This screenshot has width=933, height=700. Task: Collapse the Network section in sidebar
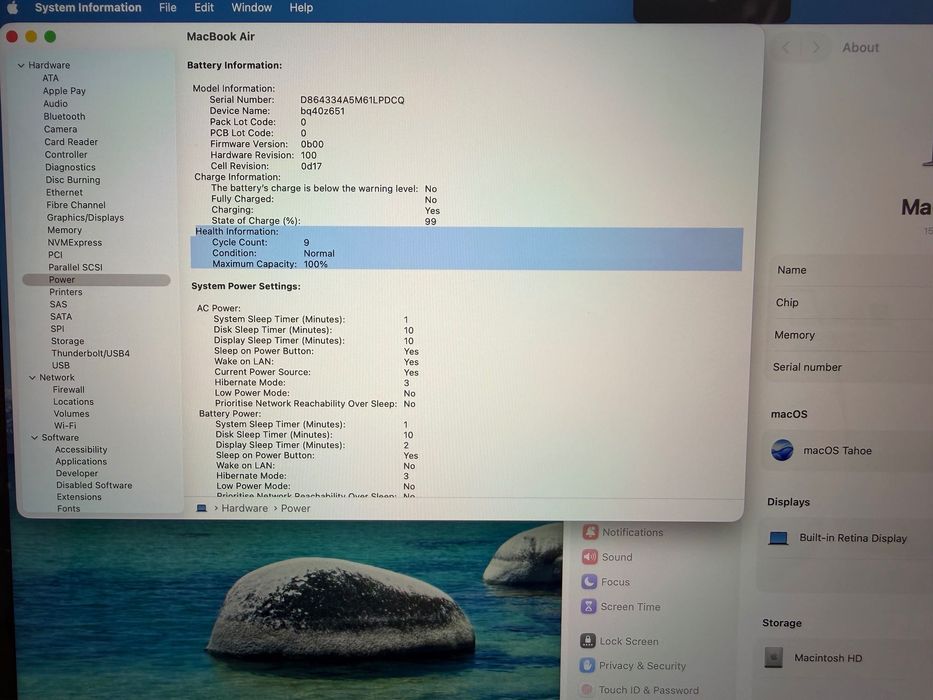click(32, 378)
